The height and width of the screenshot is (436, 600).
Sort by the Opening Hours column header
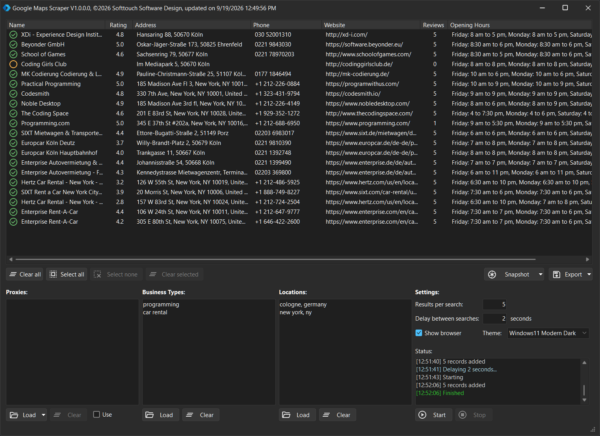(520, 25)
